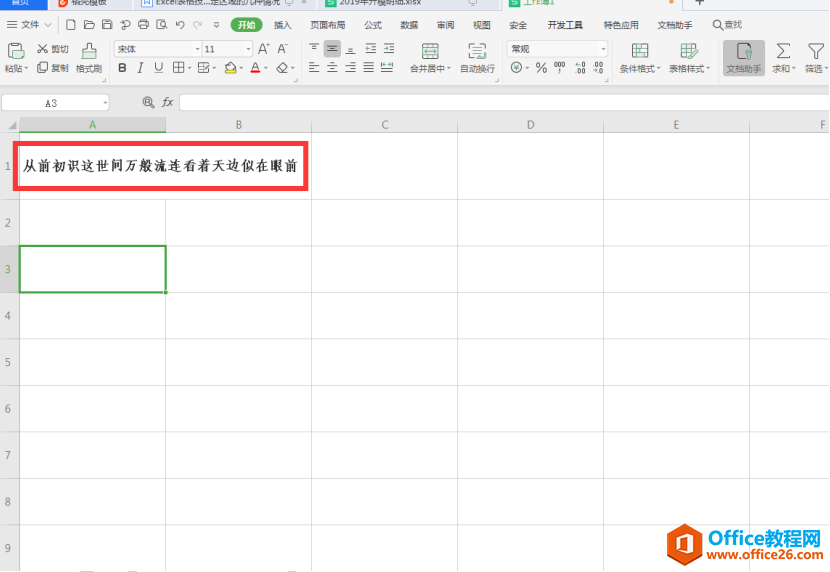830x572 pixels.
Task: Expand the borders dropdown arrow
Action: 190,68
